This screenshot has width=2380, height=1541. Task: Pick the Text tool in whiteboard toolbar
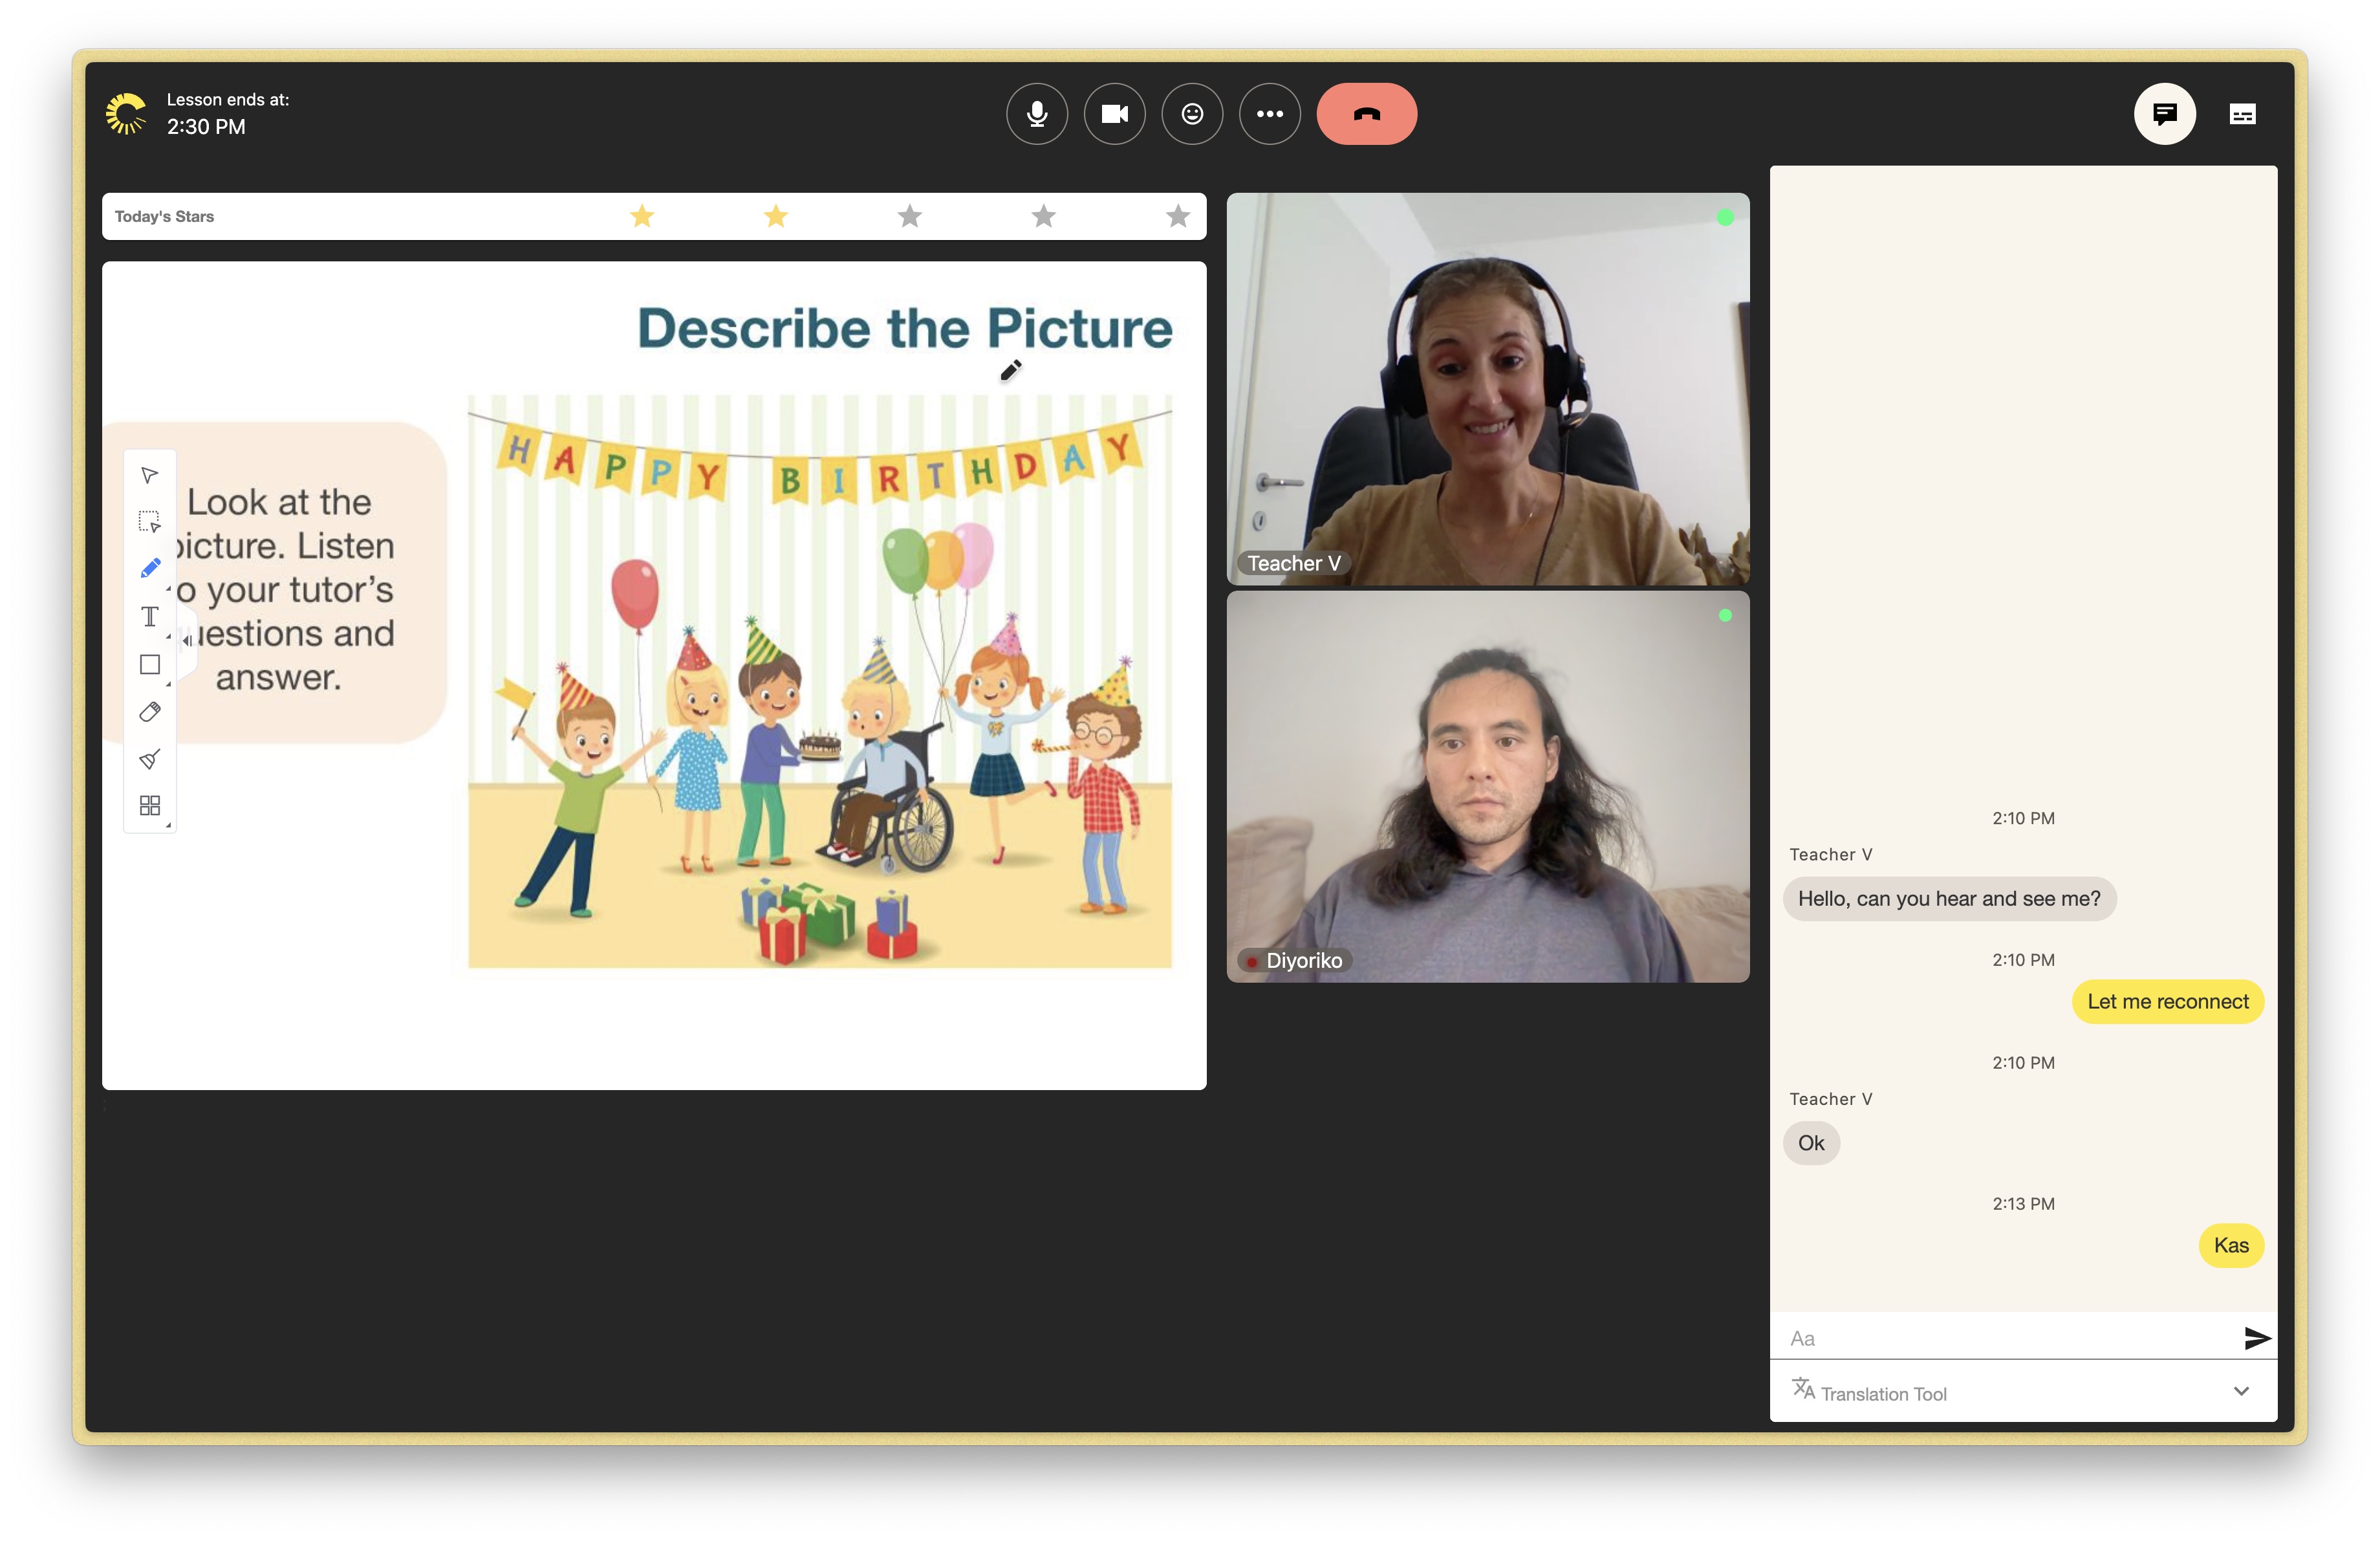click(150, 617)
